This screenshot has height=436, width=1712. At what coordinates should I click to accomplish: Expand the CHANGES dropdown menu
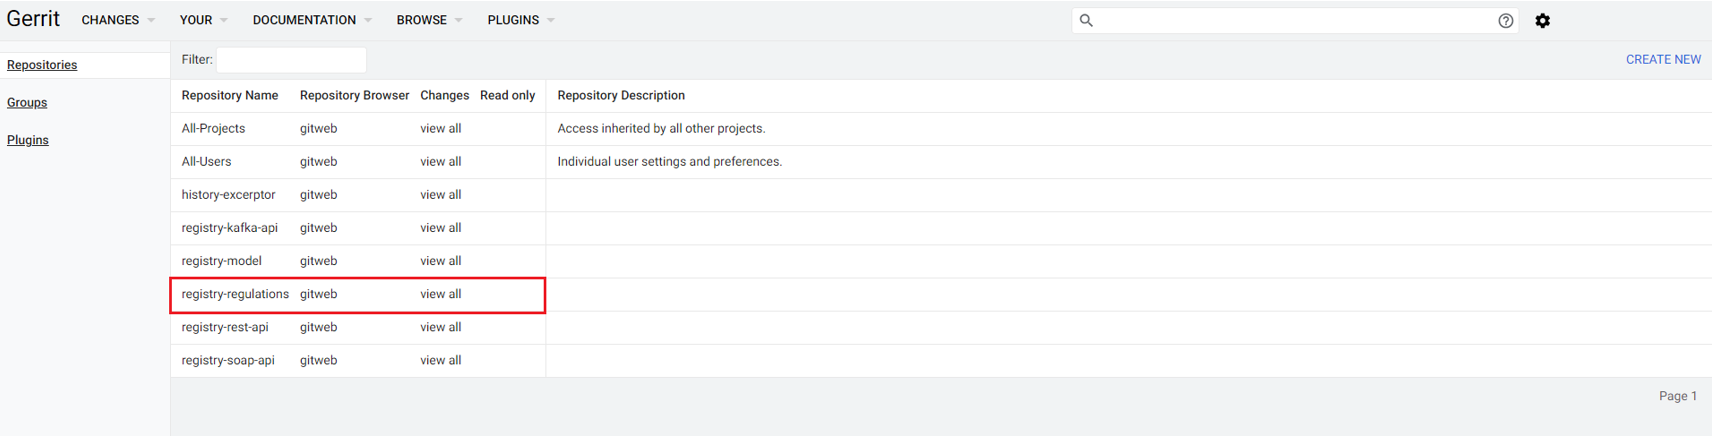[118, 20]
